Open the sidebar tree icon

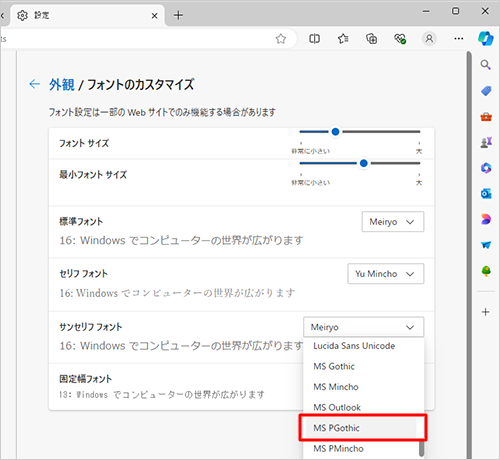pos(486,271)
